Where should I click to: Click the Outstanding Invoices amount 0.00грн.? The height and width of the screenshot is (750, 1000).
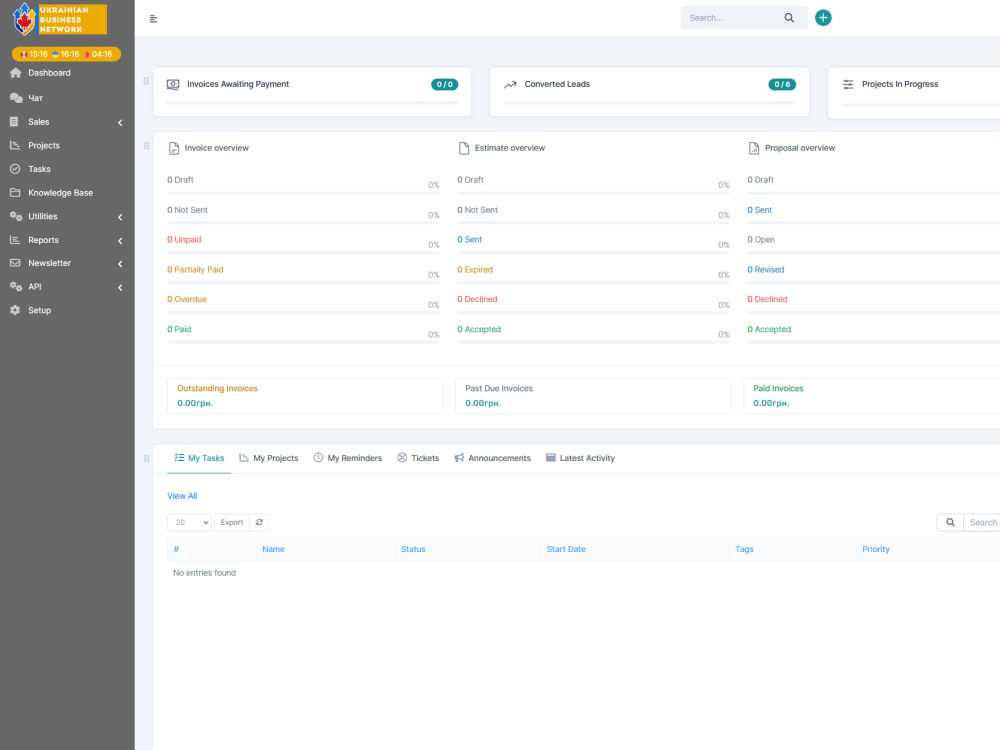(195, 403)
